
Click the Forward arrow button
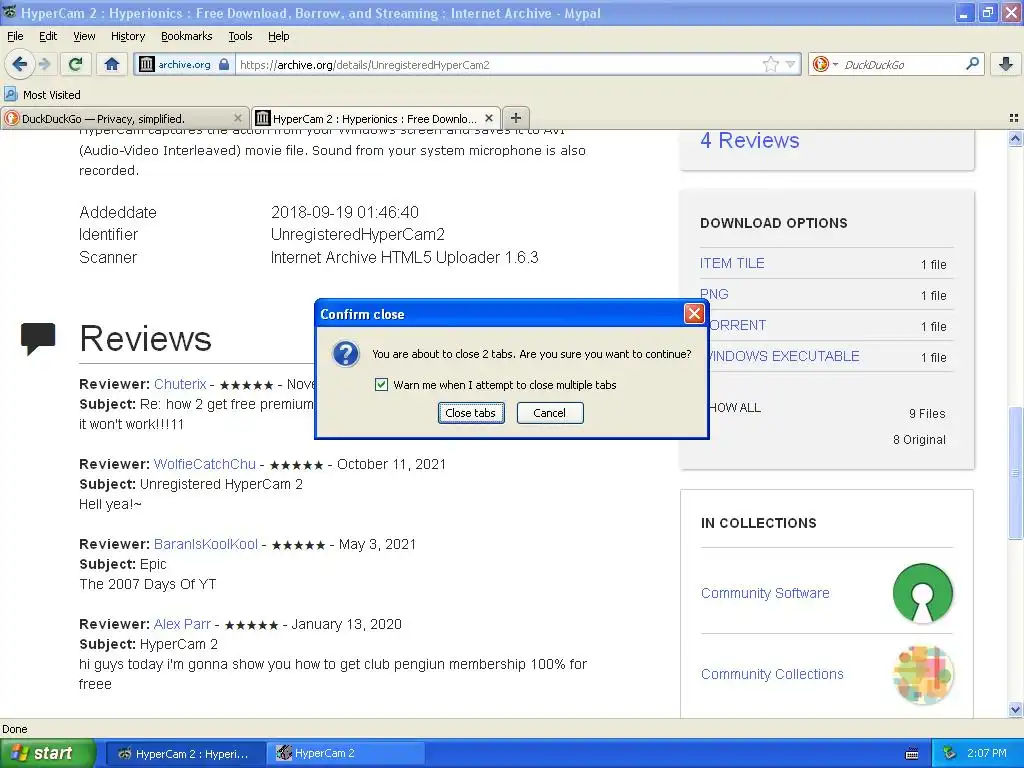(44, 64)
